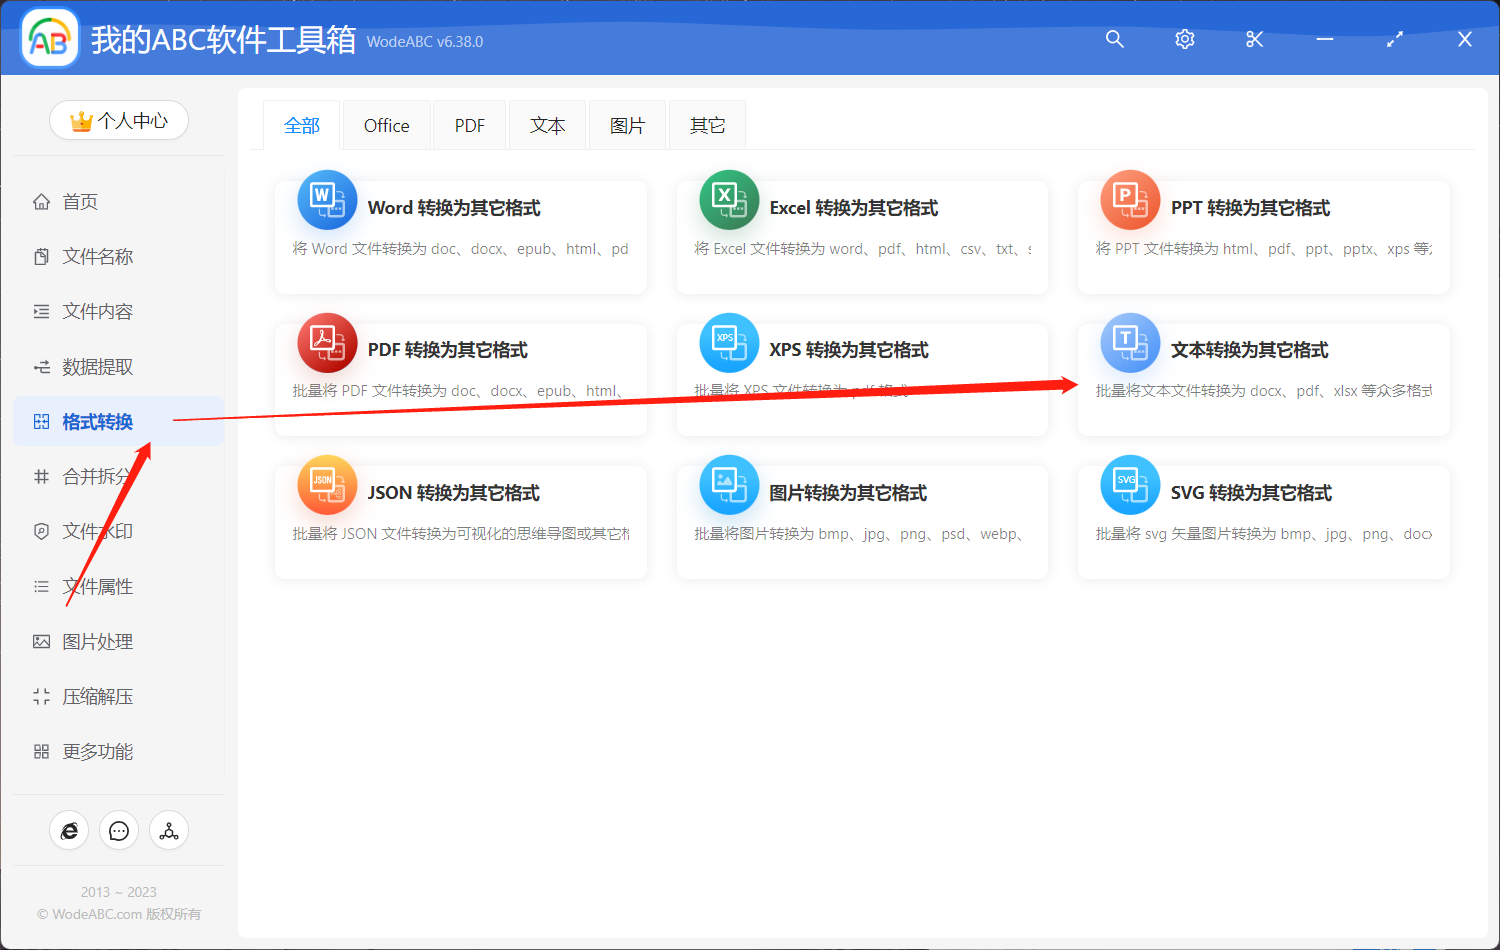Click the scissors icon in the title bar
Screen dimensions: 1500x950
pyautogui.click(x=1254, y=39)
